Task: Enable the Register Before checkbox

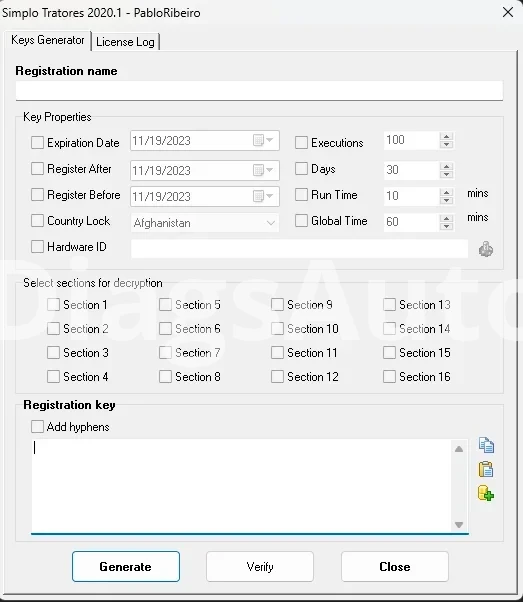Action: (37, 195)
